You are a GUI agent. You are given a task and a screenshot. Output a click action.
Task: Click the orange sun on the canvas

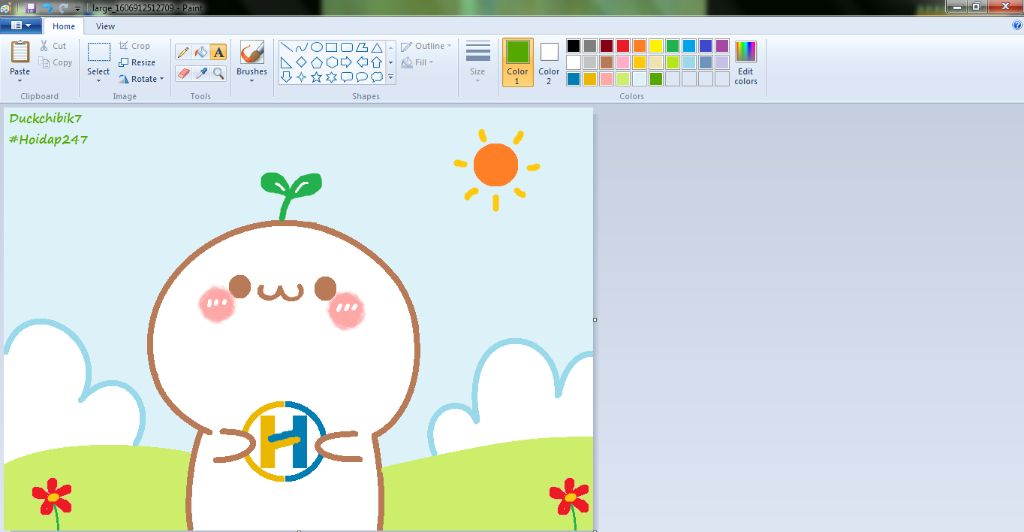[x=496, y=165]
